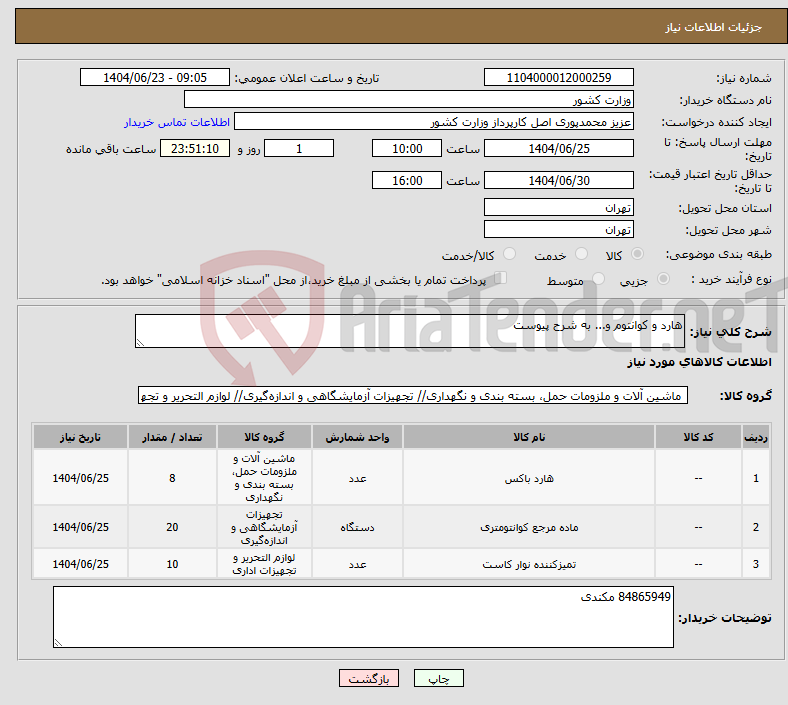The width and height of the screenshot is (788, 705).
Task: Click the validity time field 16:00
Action: pyautogui.click(x=407, y=180)
